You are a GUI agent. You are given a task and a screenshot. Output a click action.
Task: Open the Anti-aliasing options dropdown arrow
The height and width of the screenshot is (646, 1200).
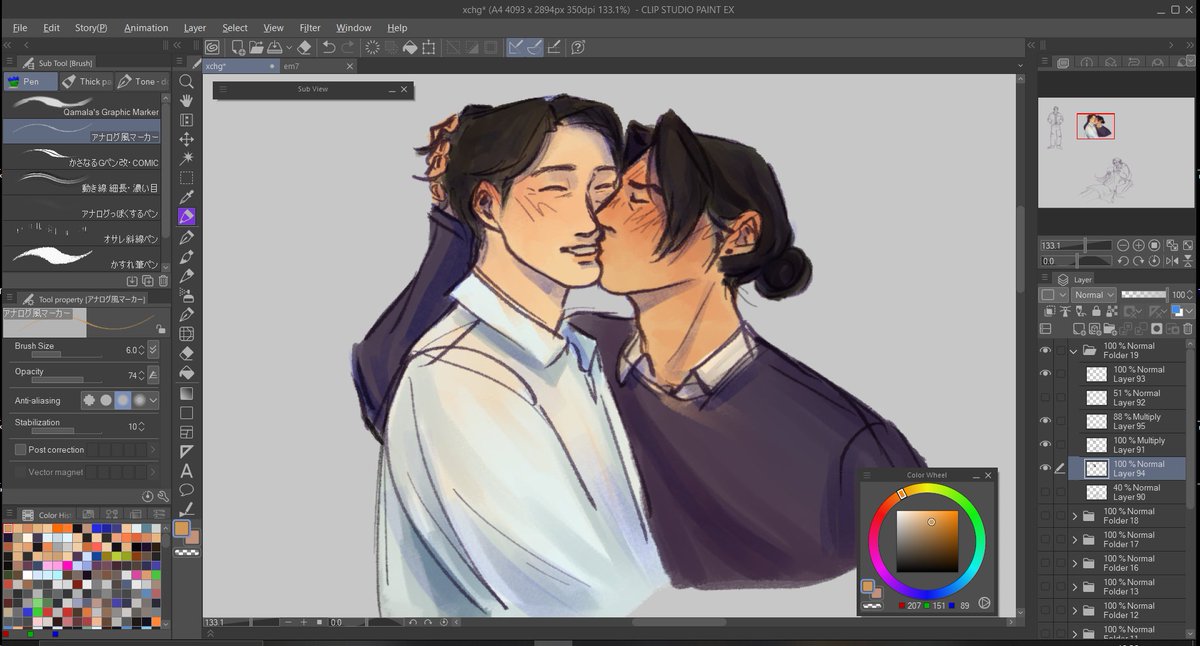point(153,400)
